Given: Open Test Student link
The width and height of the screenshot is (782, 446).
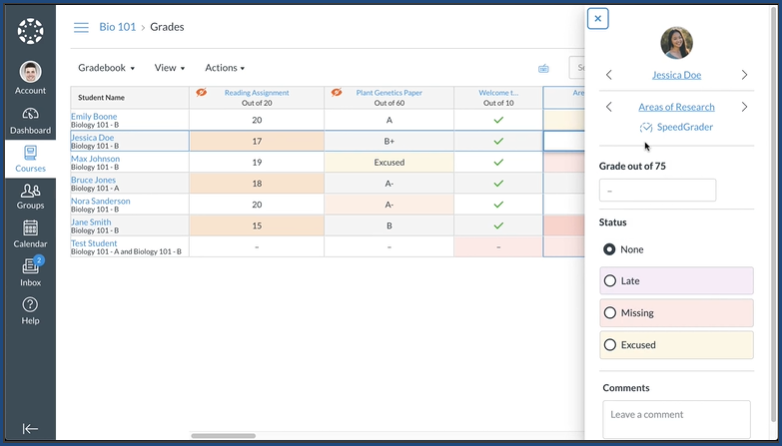Looking at the screenshot, I should point(94,243).
